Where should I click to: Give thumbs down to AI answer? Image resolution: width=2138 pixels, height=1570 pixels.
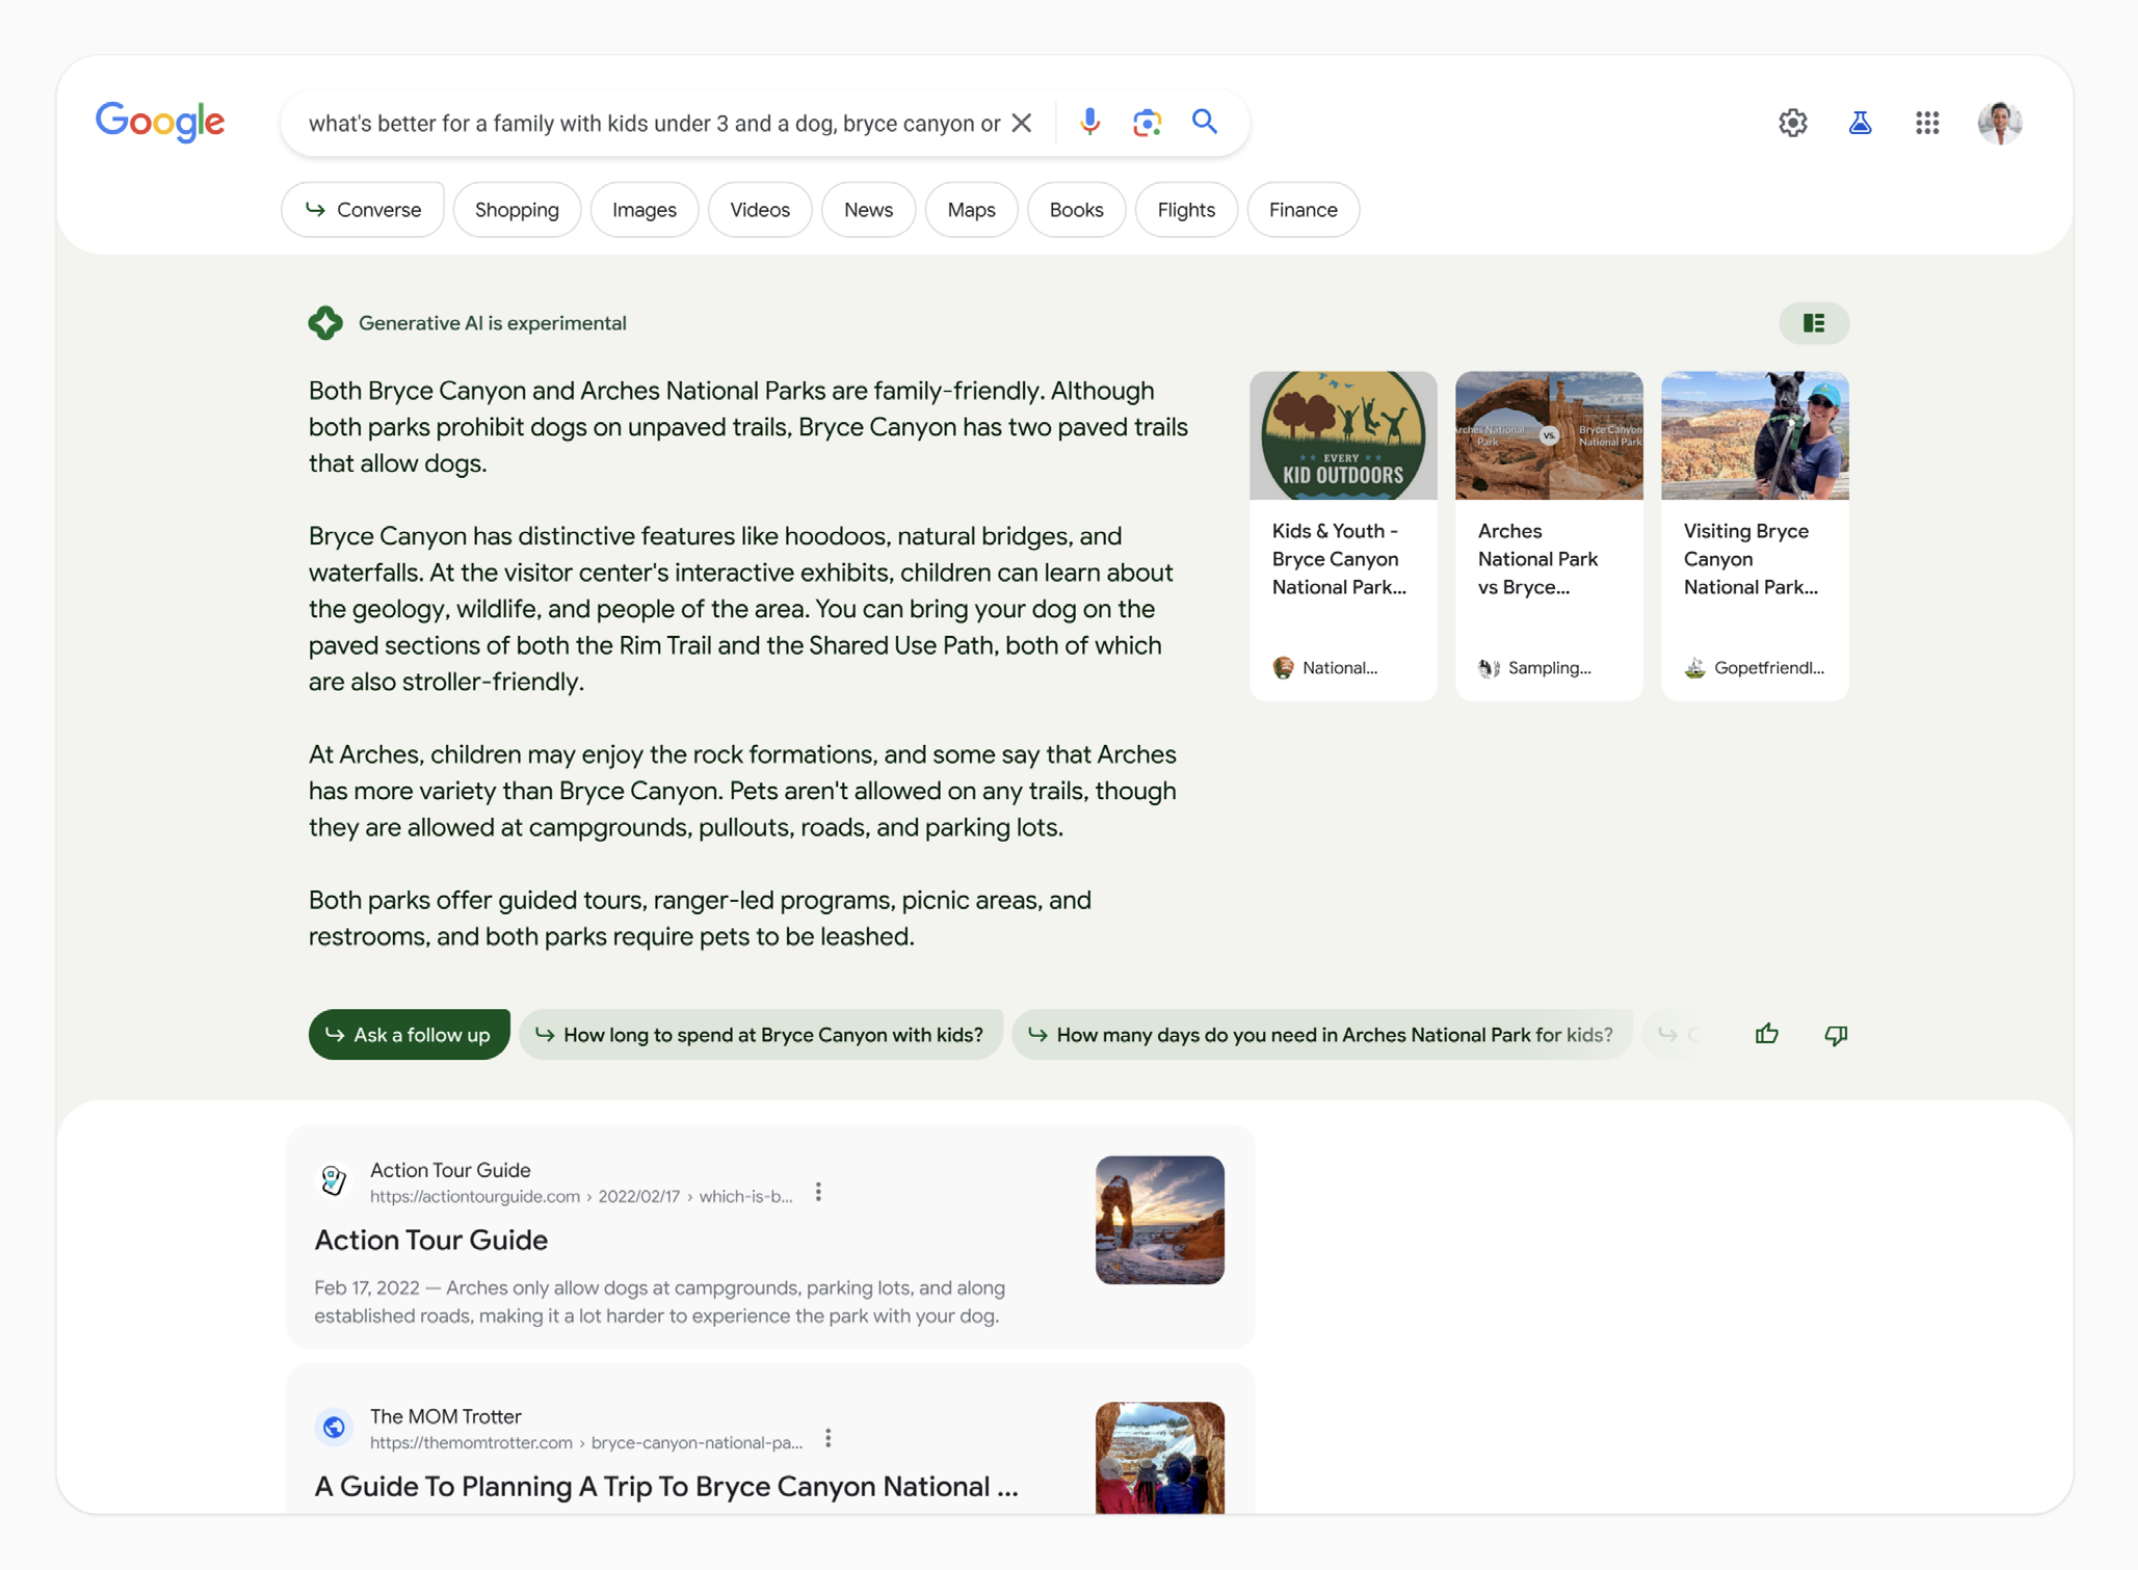[x=1835, y=1034]
